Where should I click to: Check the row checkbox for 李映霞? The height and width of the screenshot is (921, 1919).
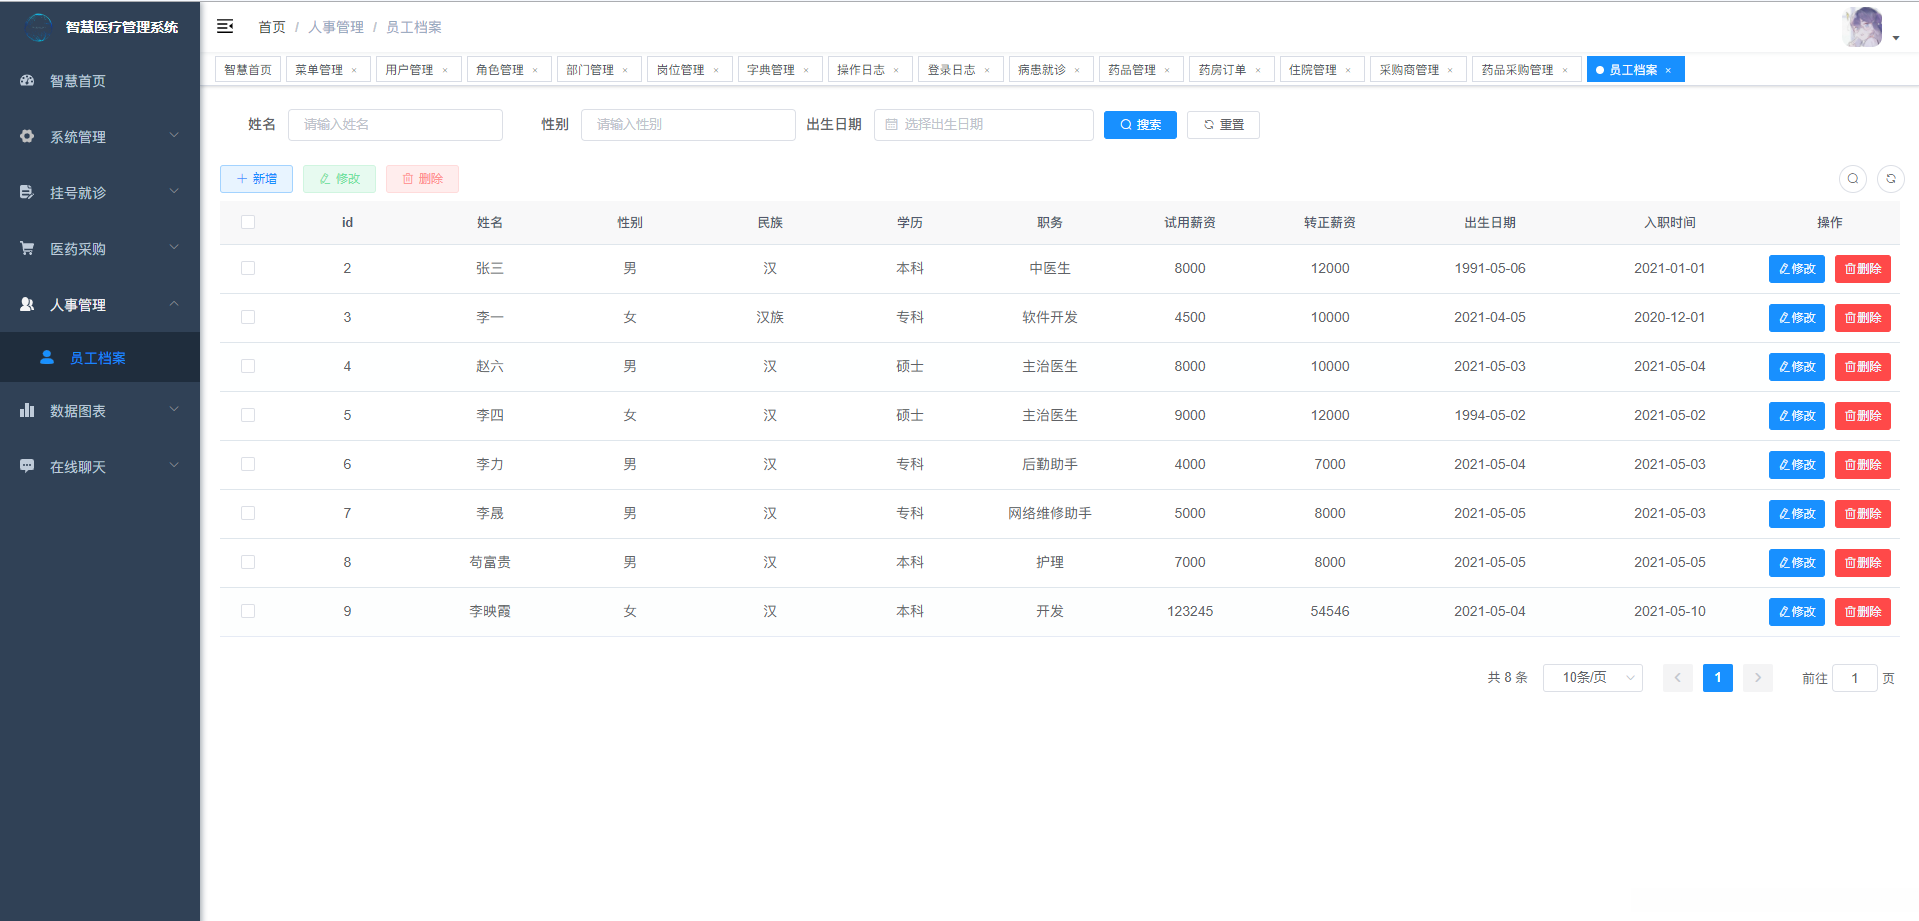(x=248, y=611)
